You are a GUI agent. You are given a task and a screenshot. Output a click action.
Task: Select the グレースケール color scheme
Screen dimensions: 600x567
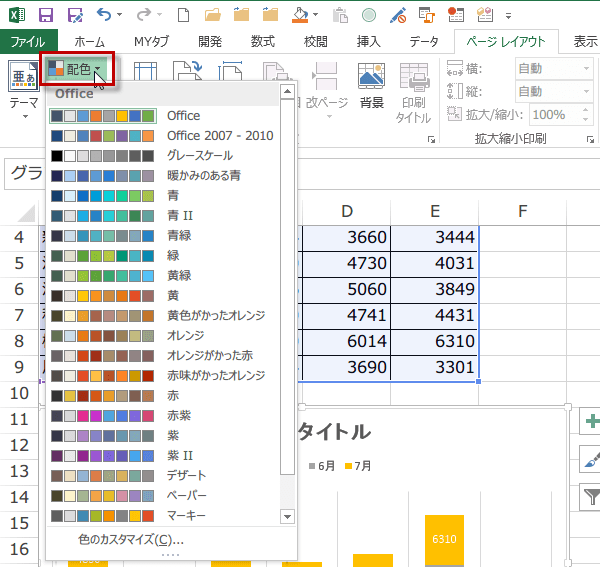coord(200,155)
